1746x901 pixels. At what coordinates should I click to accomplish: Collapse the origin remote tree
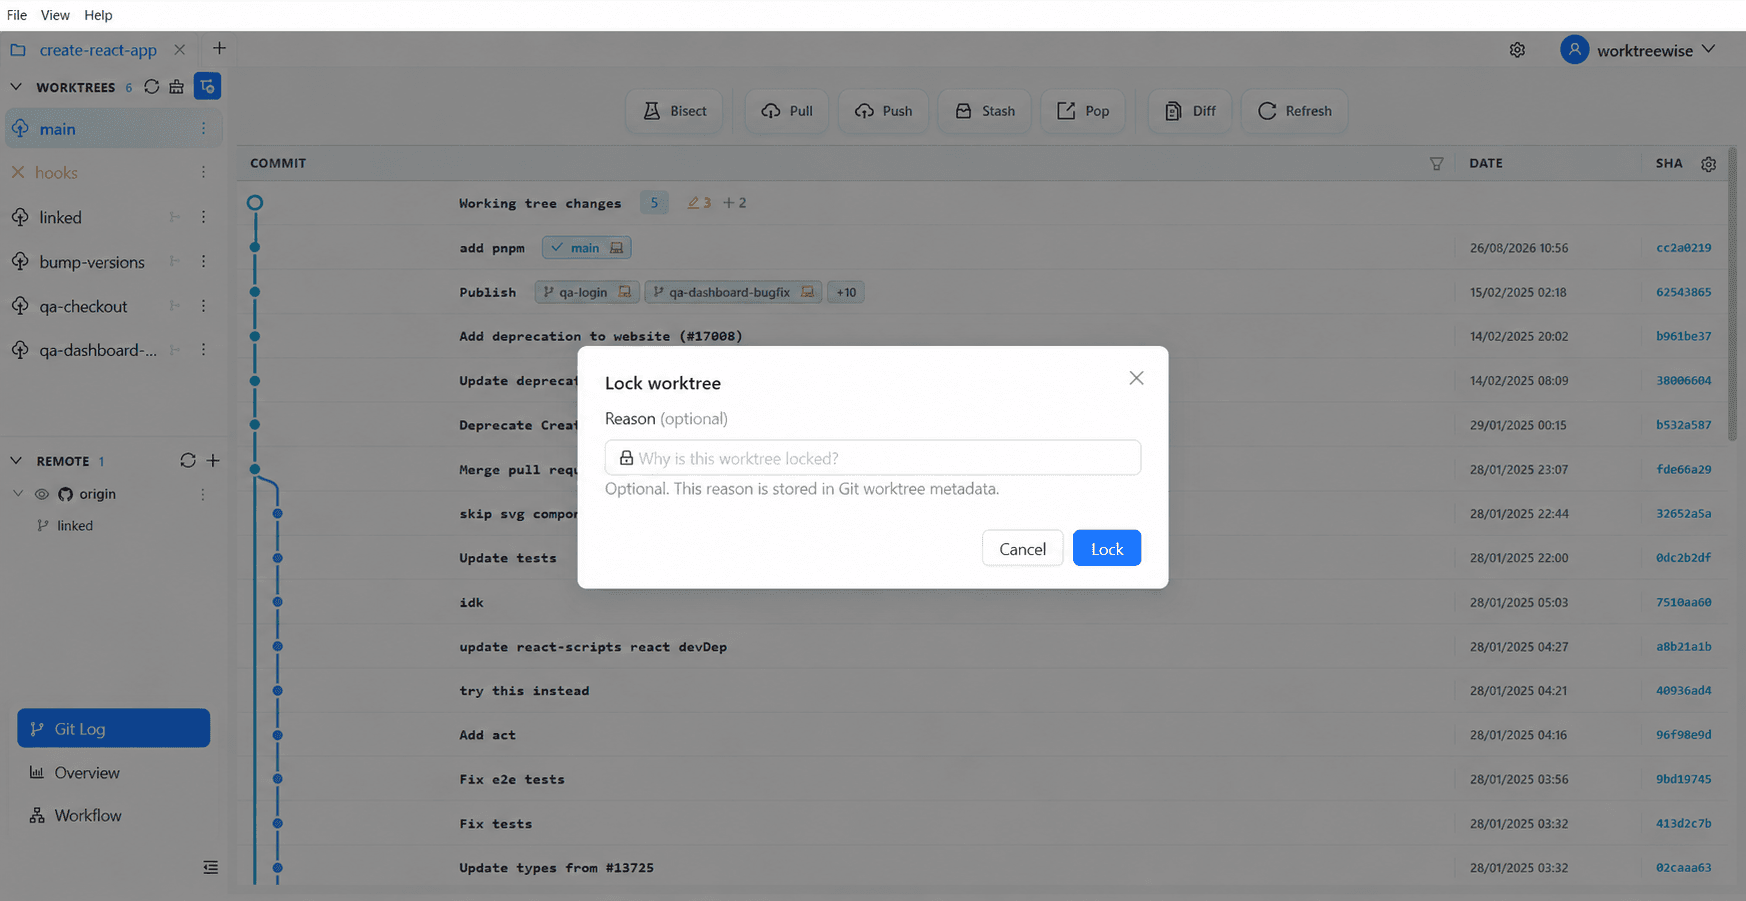click(x=18, y=494)
